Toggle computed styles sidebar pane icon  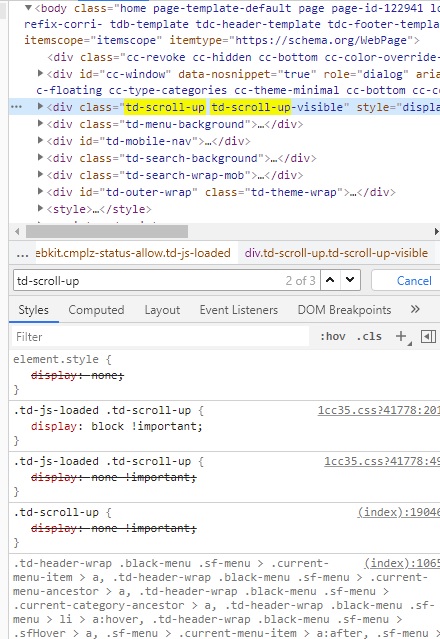[x=428, y=336]
